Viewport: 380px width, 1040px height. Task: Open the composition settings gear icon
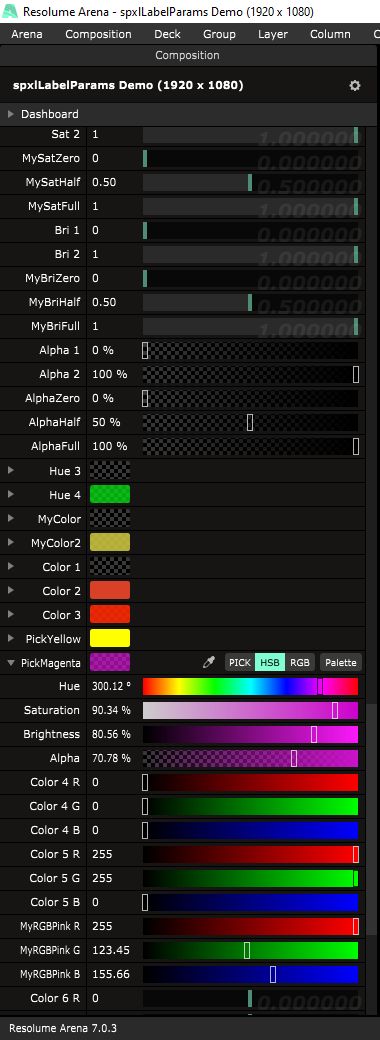(355, 86)
